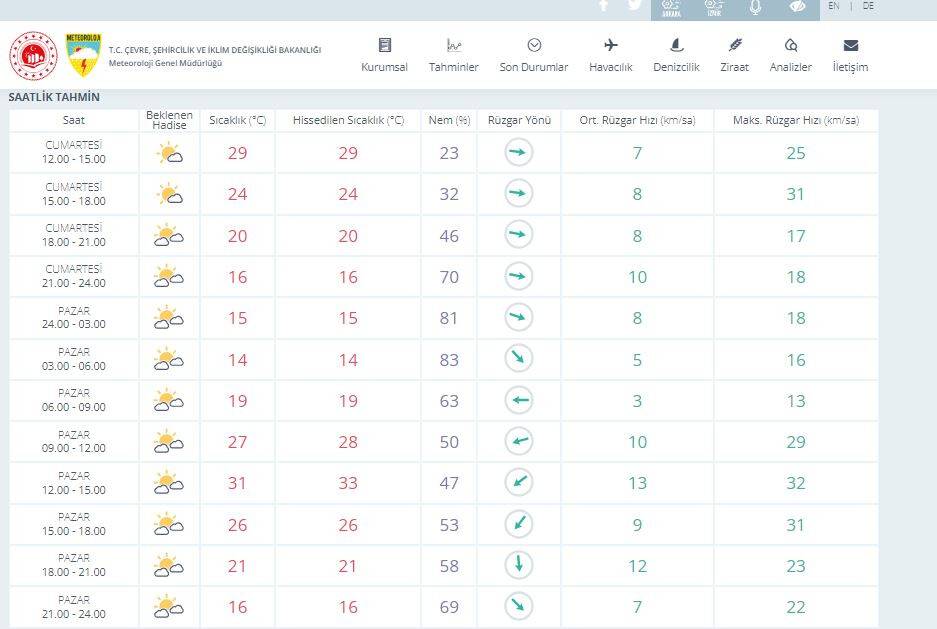Open the İzmir radar icon
Screen dimensions: 937x629
[x=713, y=7]
